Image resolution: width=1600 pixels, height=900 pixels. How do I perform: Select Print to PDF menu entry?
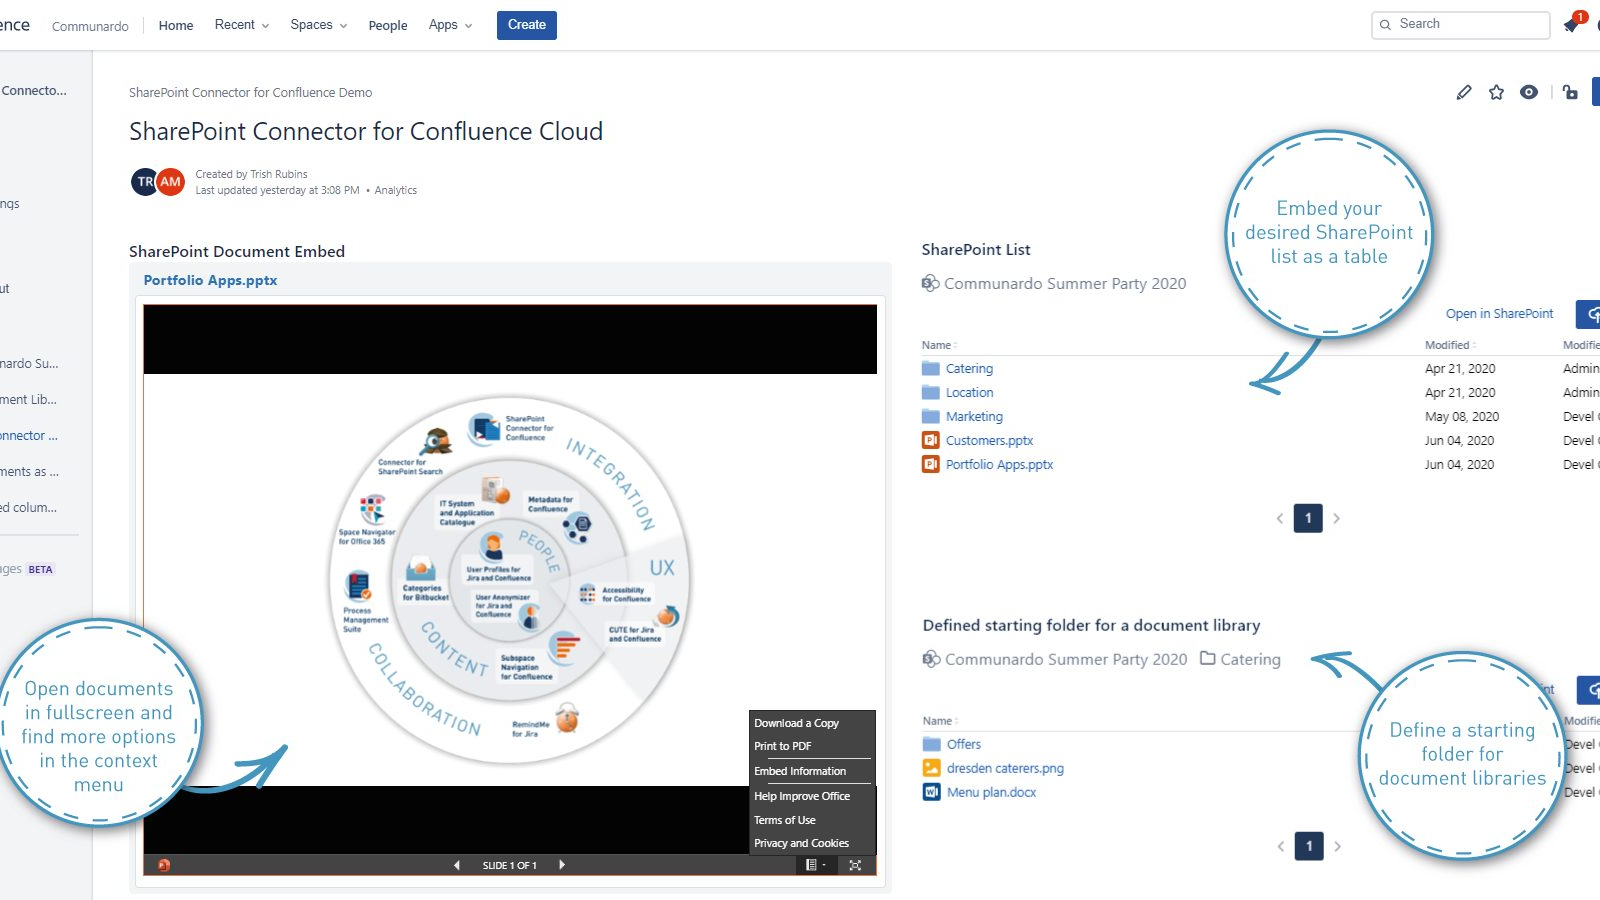point(783,746)
